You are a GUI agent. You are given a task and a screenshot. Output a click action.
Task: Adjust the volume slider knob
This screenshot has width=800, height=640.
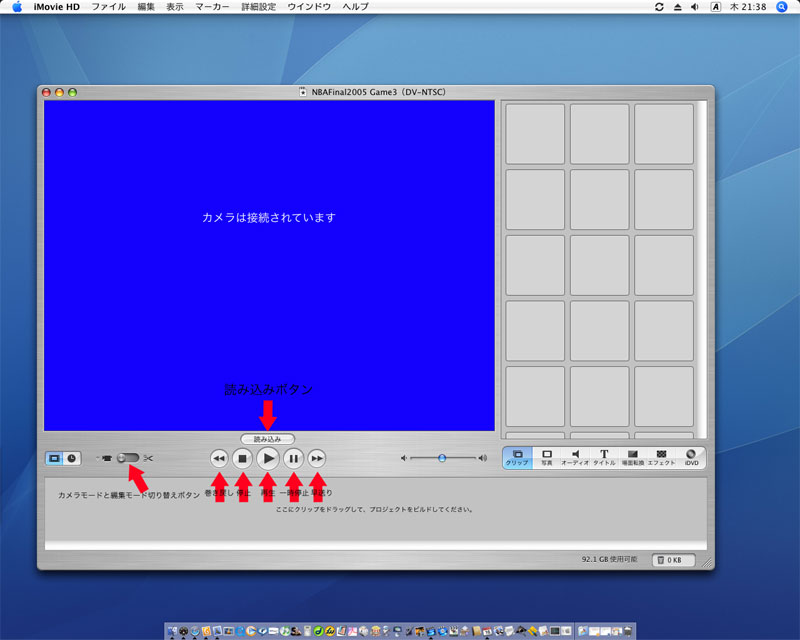[x=441, y=458]
